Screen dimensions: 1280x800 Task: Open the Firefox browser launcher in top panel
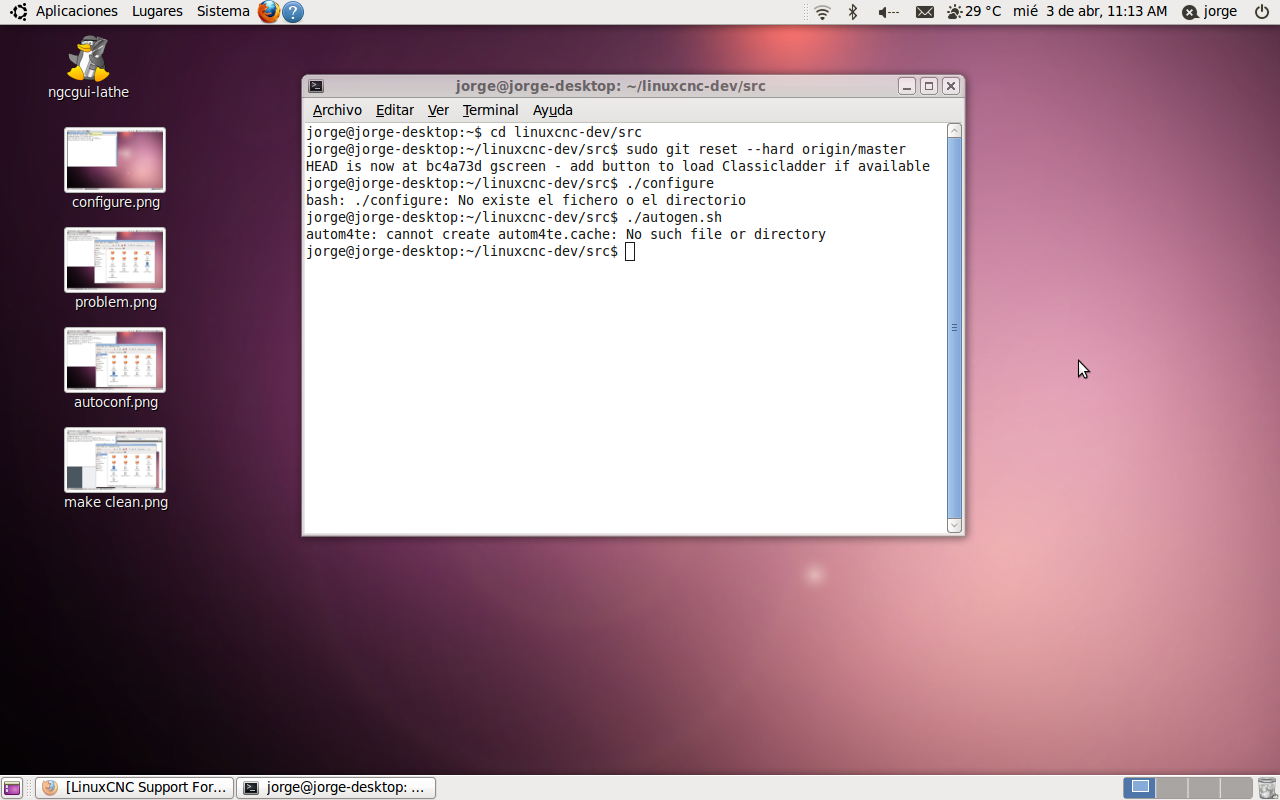[x=268, y=12]
